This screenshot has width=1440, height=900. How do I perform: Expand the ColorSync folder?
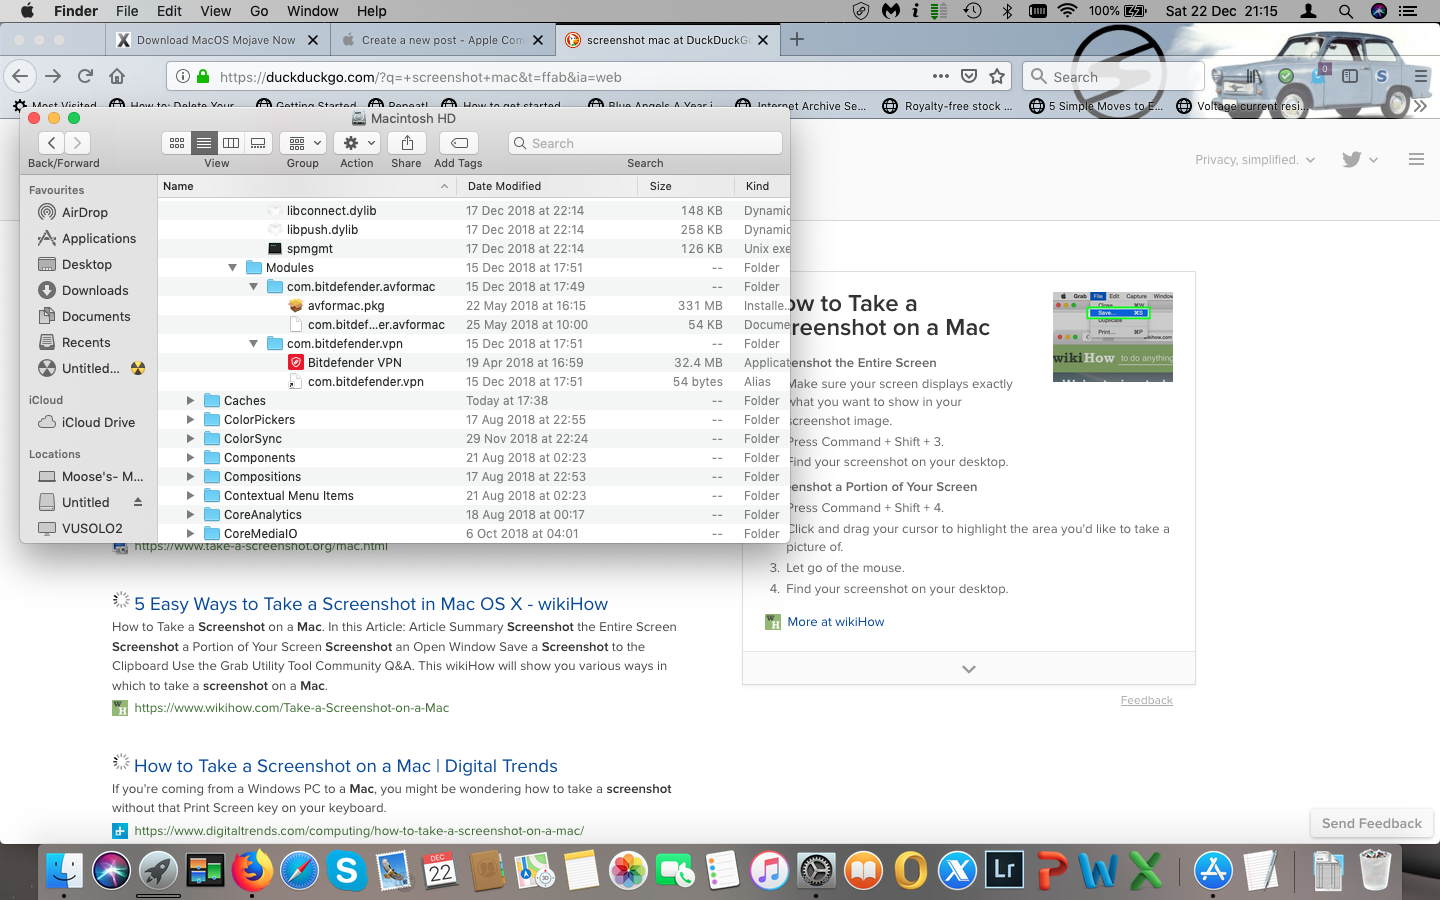coord(190,439)
